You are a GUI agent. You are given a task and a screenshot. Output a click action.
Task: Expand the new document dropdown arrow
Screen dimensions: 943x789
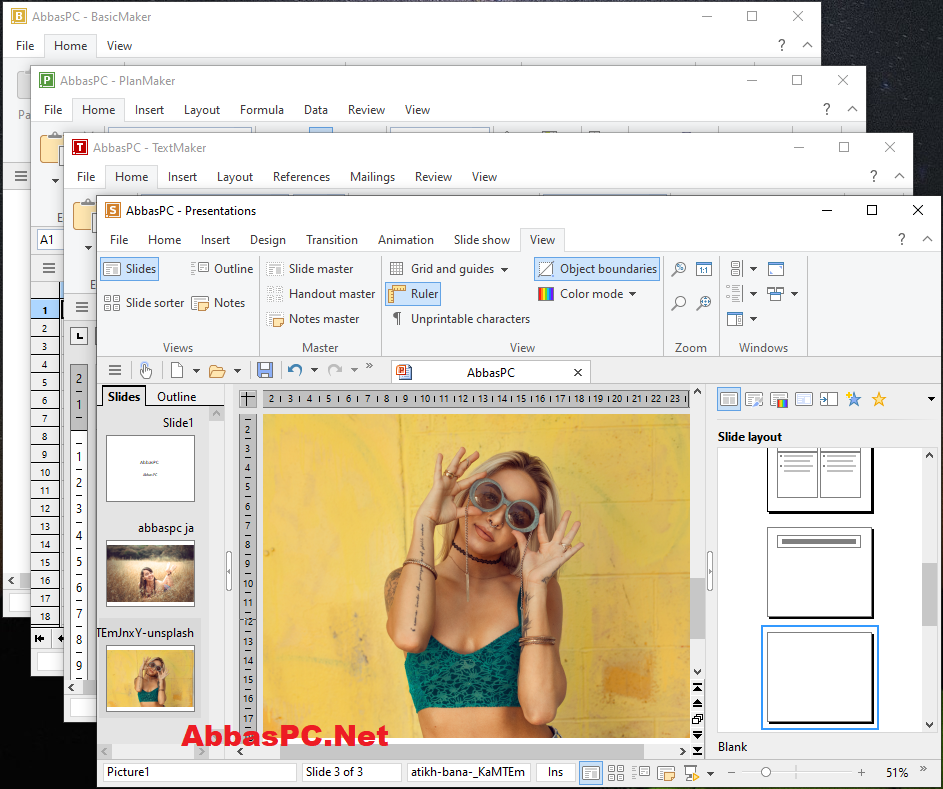click(x=196, y=371)
